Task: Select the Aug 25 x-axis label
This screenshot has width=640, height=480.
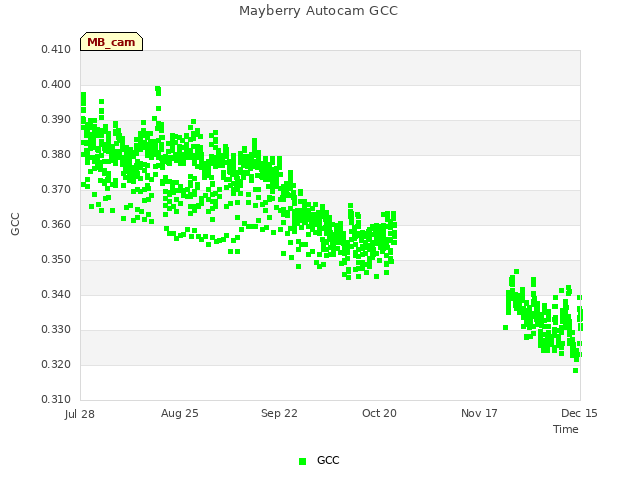Action: [x=180, y=413]
